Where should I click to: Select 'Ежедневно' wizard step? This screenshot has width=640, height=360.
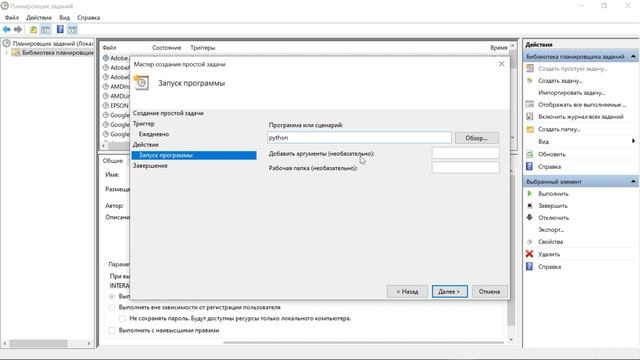point(154,134)
